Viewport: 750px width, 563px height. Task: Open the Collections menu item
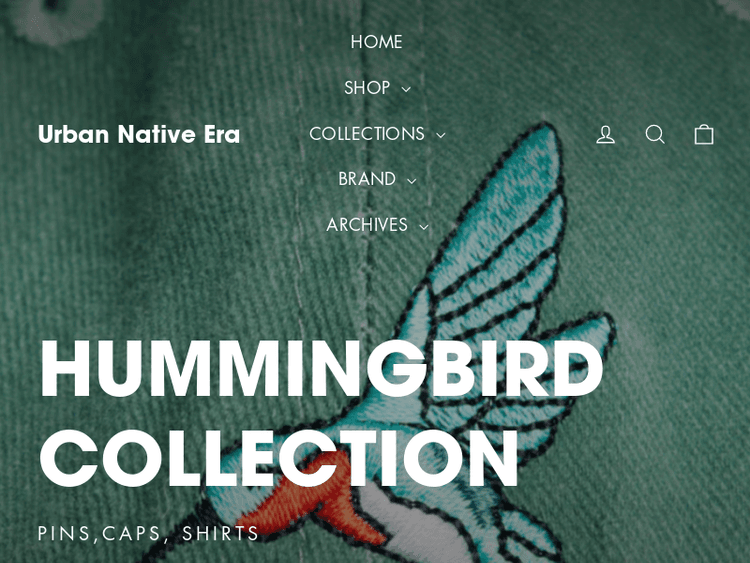click(367, 133)
